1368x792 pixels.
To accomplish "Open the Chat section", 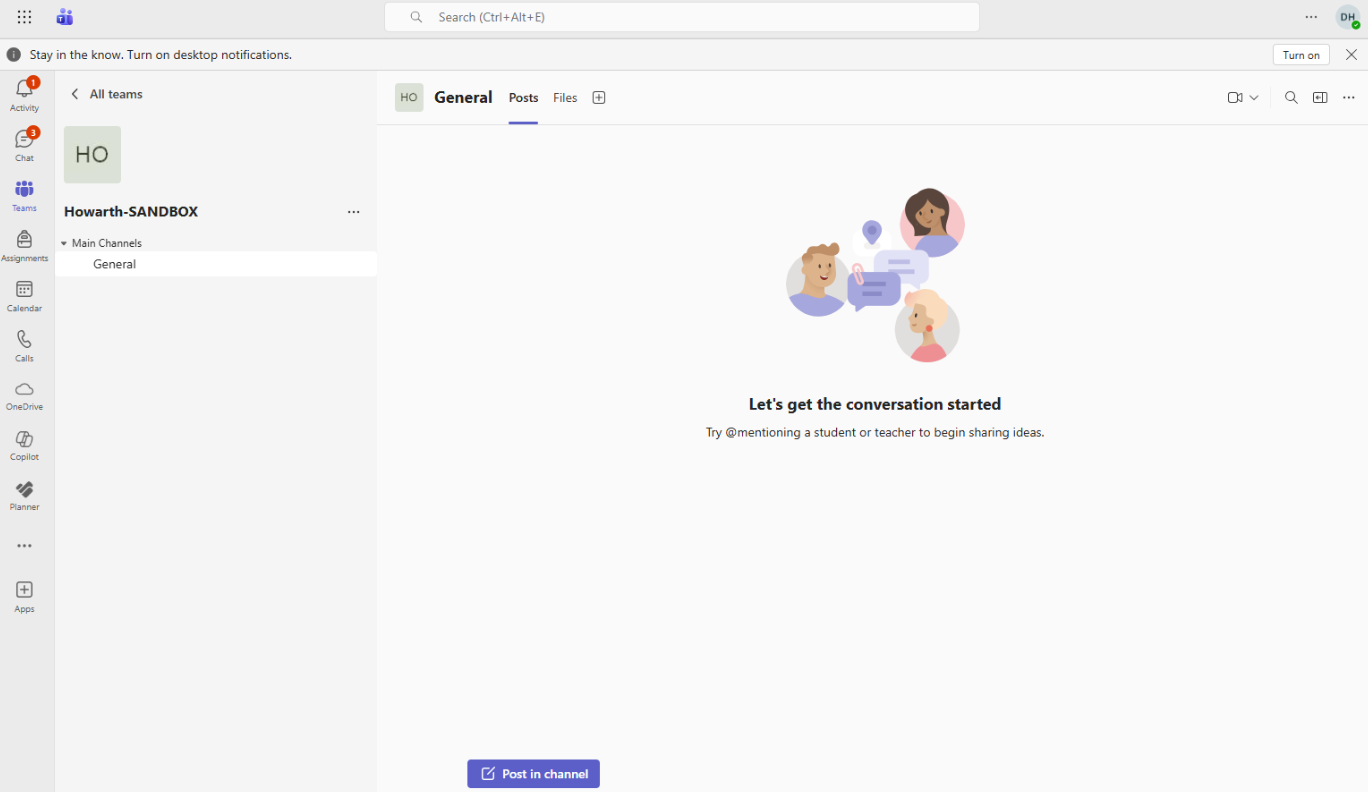I will [24, 145].
